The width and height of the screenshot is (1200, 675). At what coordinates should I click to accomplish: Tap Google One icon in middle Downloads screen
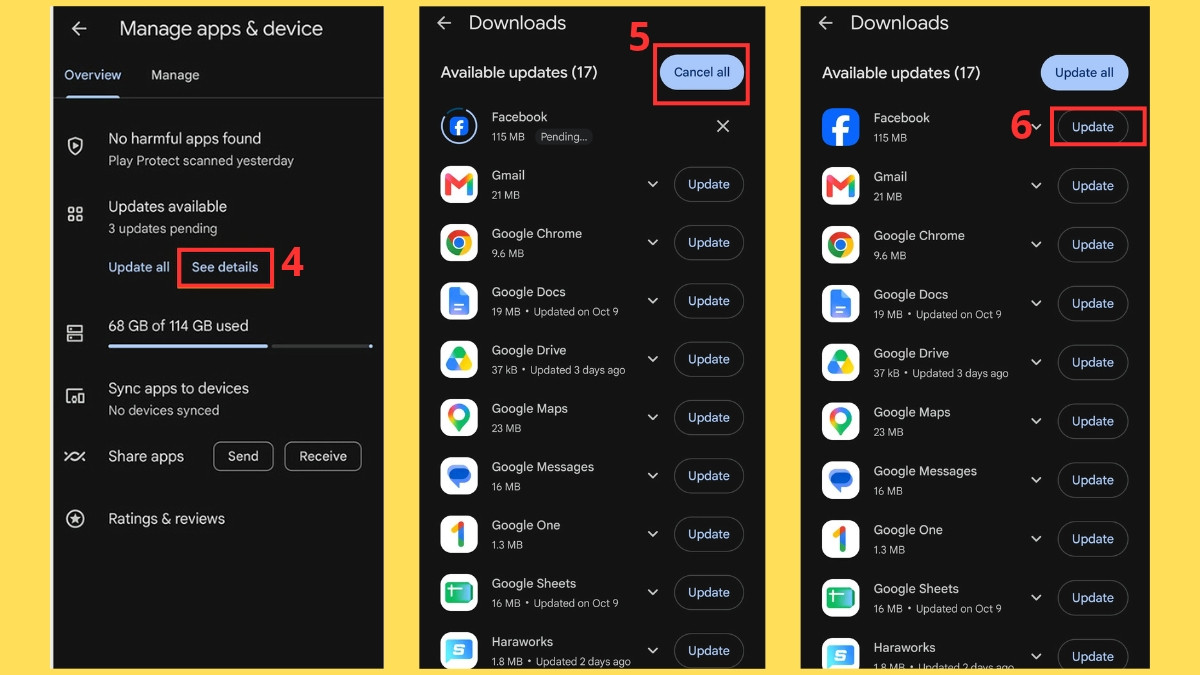[x=459, y=534]
